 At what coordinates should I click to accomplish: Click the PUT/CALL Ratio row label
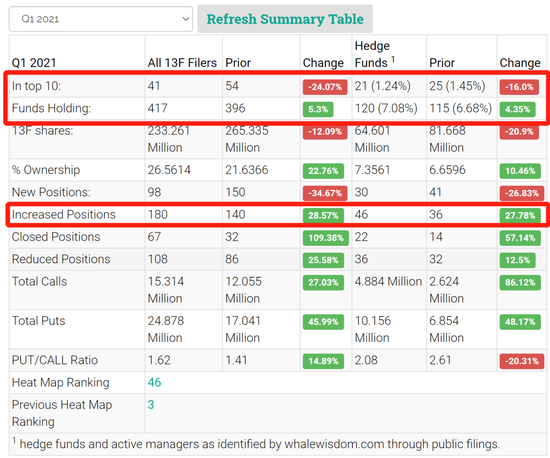point(55,360)
